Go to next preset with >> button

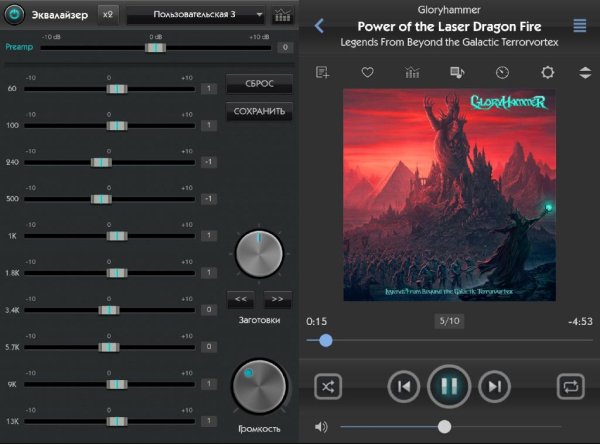tap(277, 299)
